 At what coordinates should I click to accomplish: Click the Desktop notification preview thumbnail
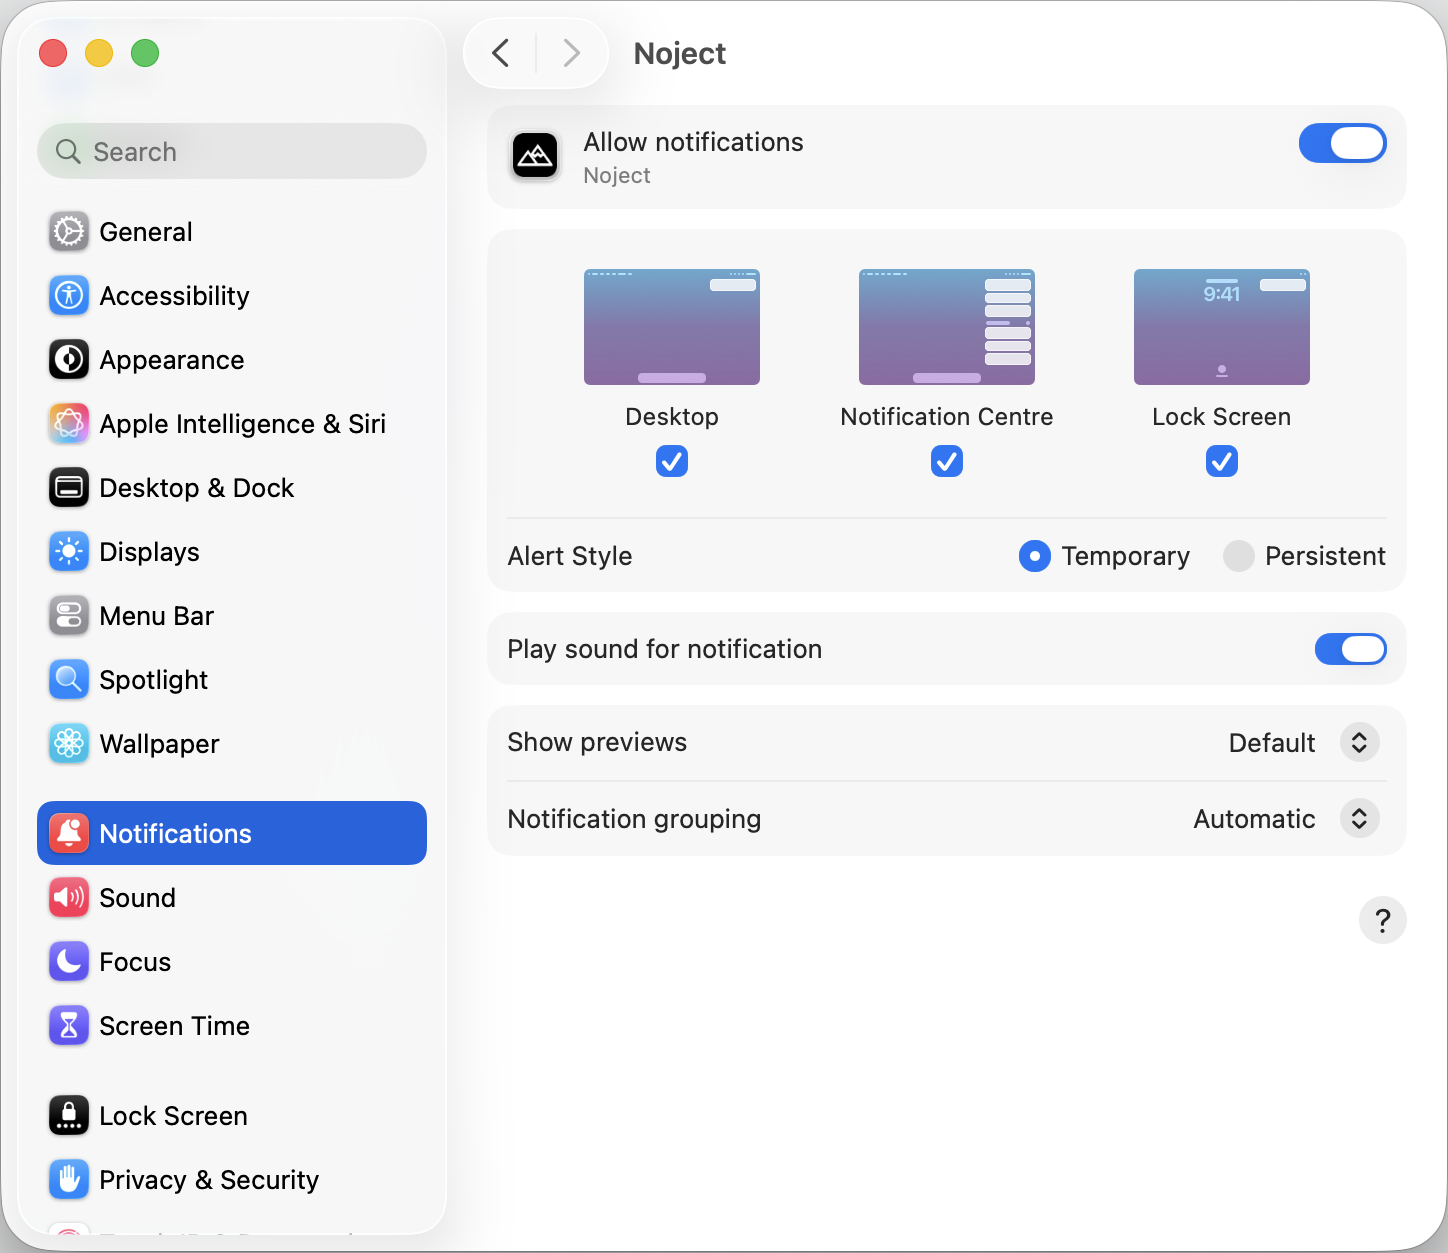coord(672,327)
